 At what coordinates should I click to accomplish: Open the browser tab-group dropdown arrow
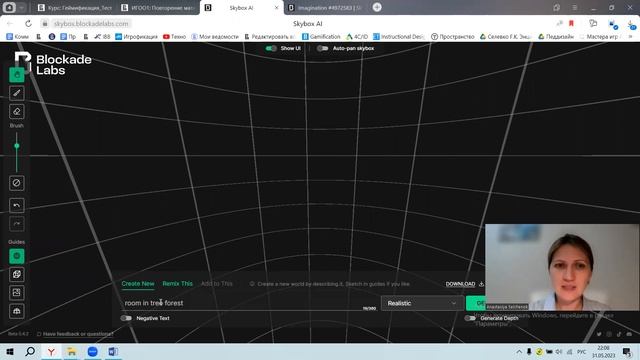click(x=22, y=7)
